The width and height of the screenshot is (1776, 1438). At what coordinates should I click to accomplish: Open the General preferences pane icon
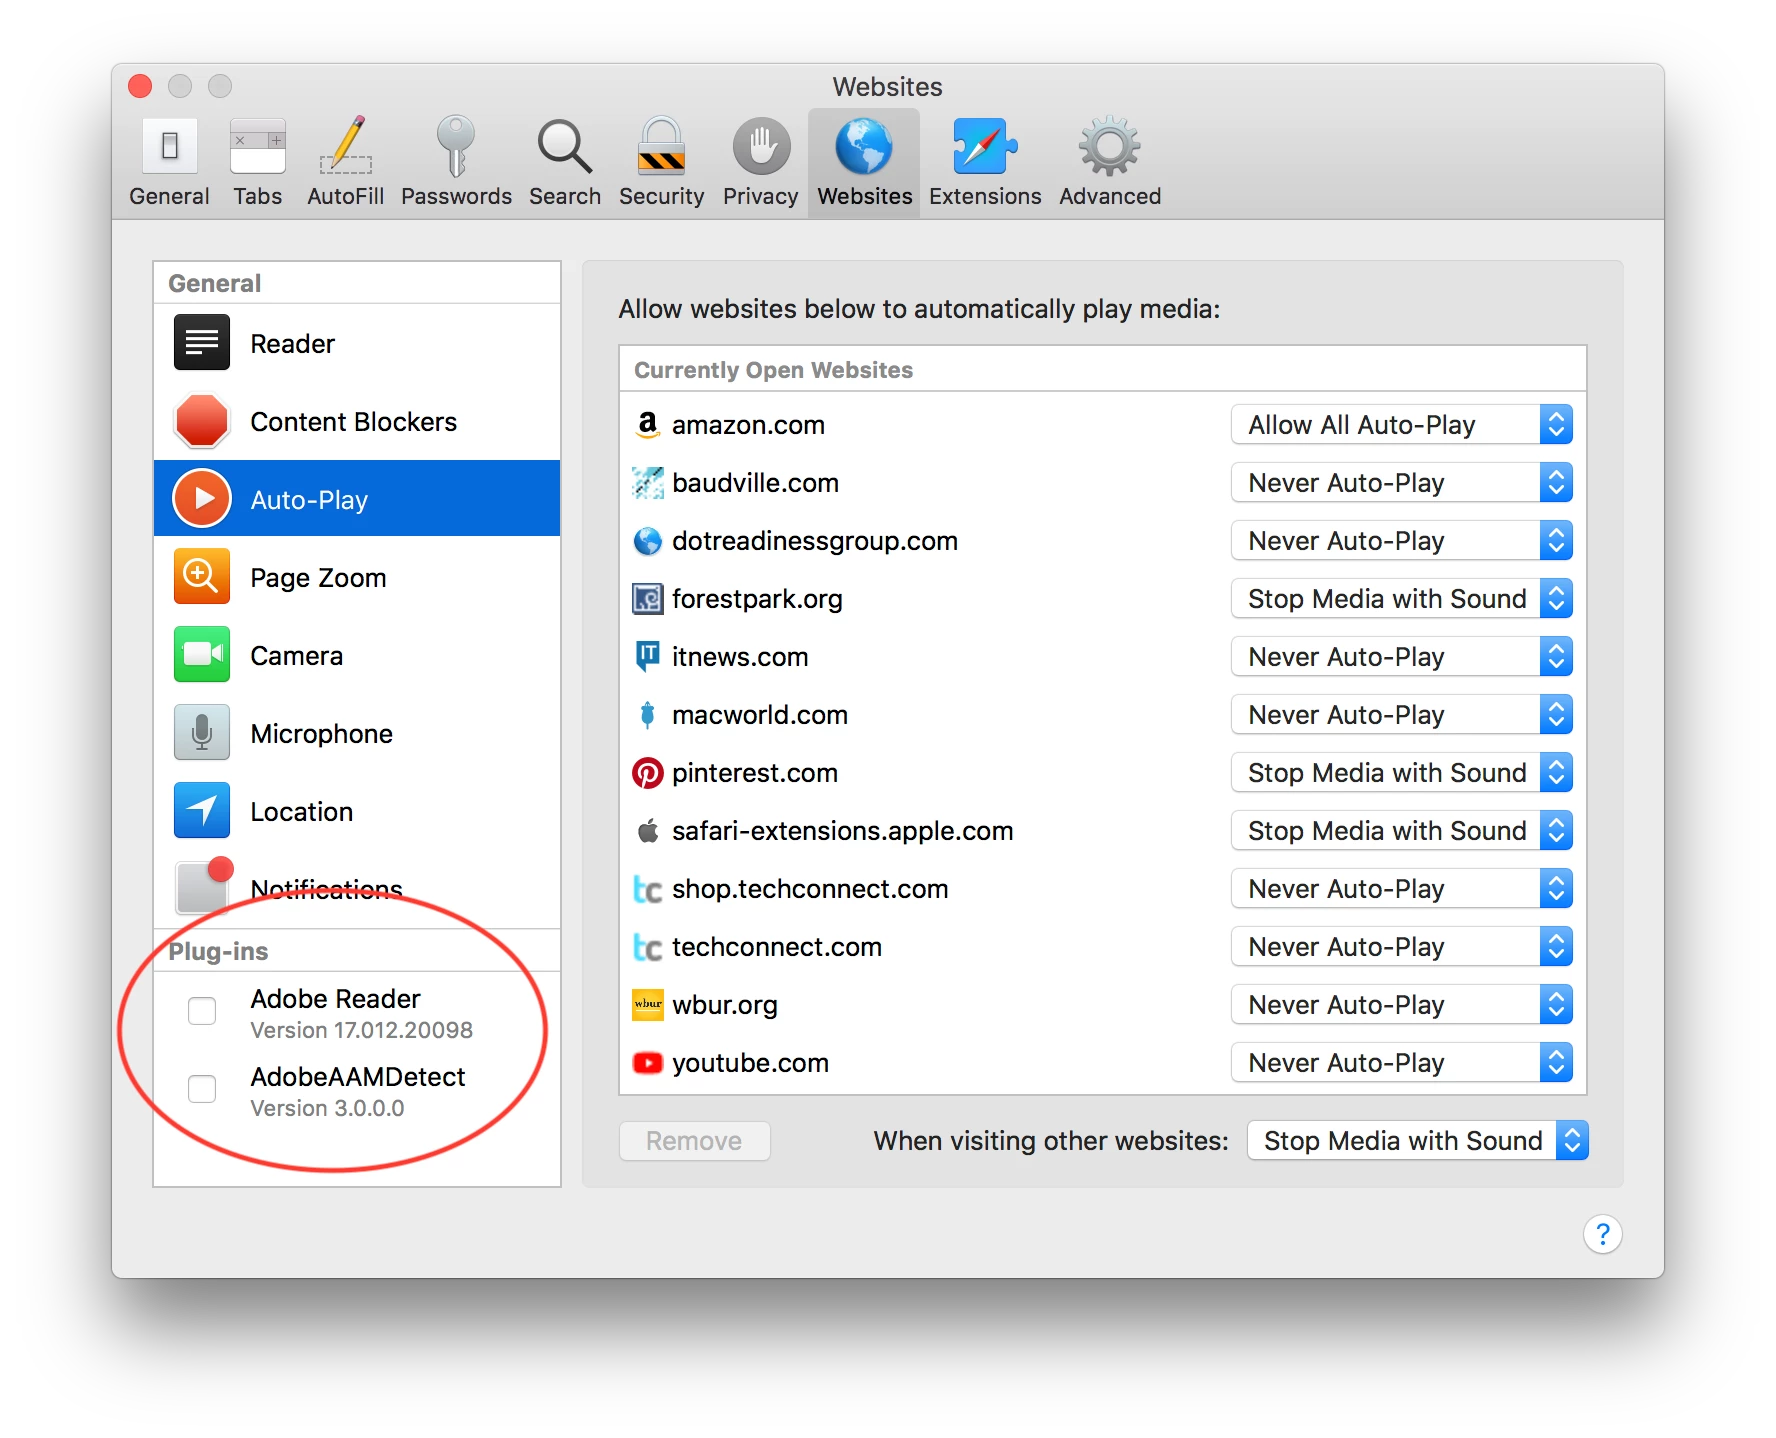169,147
